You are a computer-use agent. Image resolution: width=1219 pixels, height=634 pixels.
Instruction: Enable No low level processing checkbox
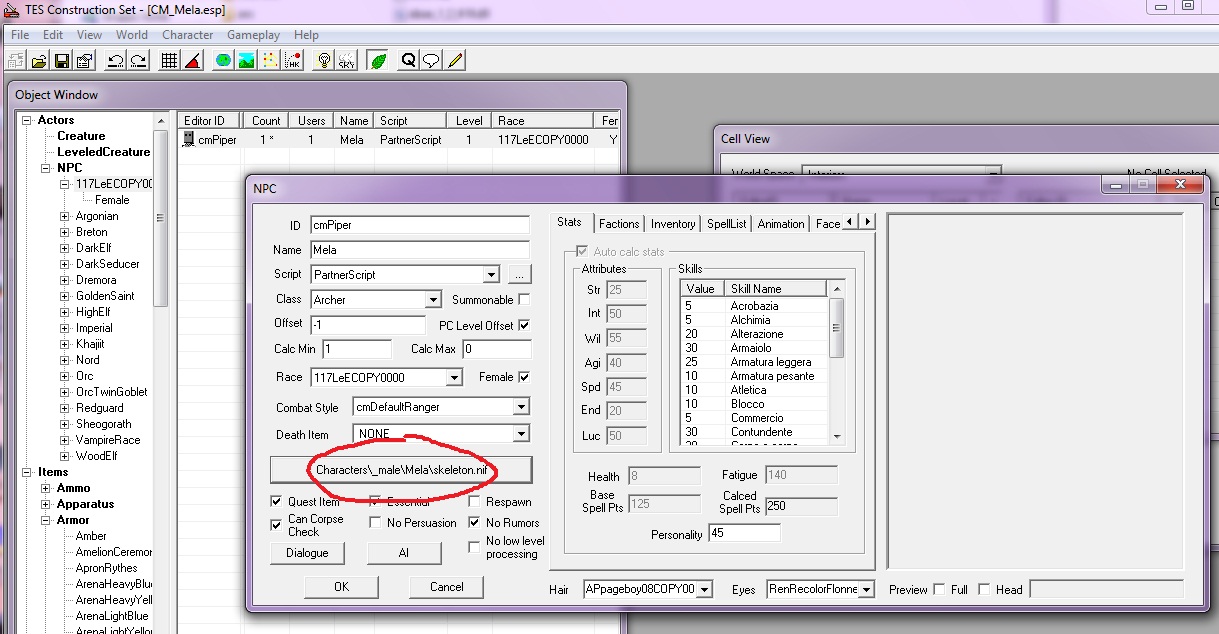(x=475, y=547)
